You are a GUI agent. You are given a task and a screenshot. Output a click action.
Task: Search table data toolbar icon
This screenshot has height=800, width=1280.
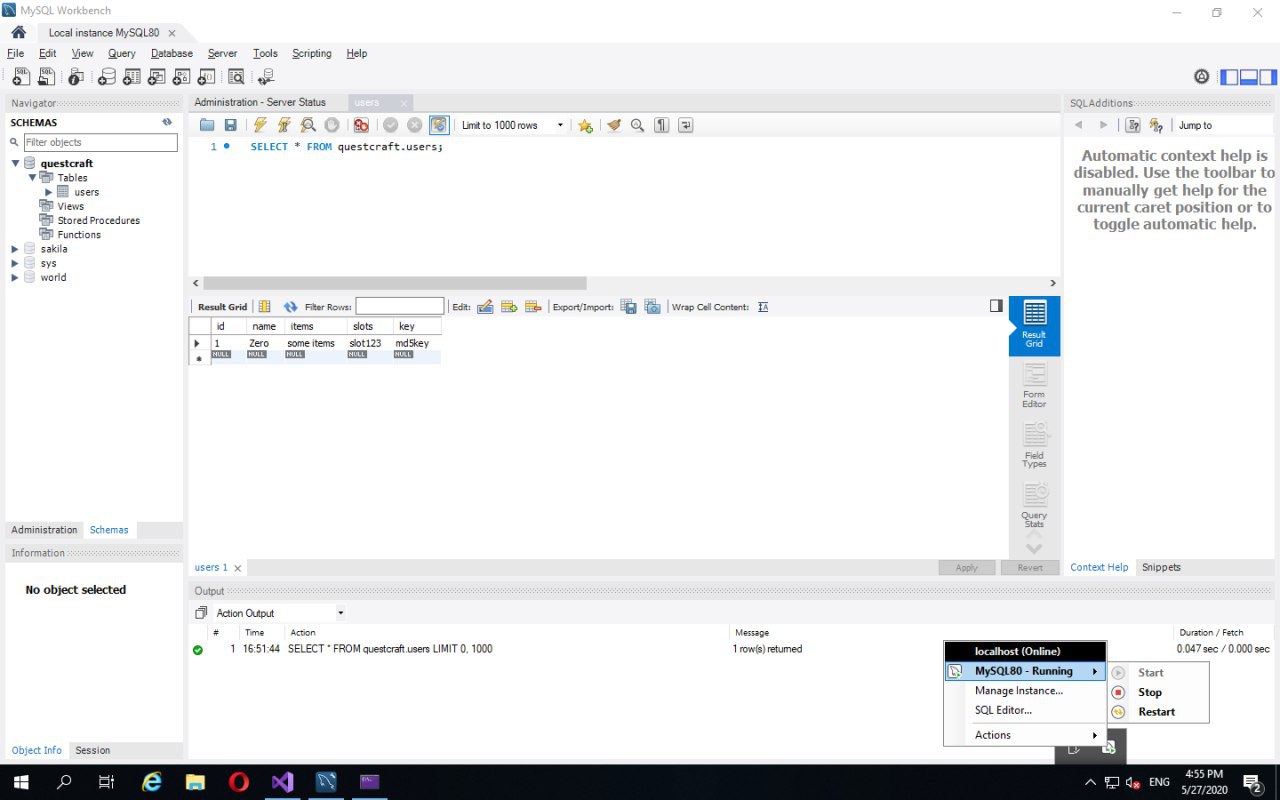(x=237, y=76)
